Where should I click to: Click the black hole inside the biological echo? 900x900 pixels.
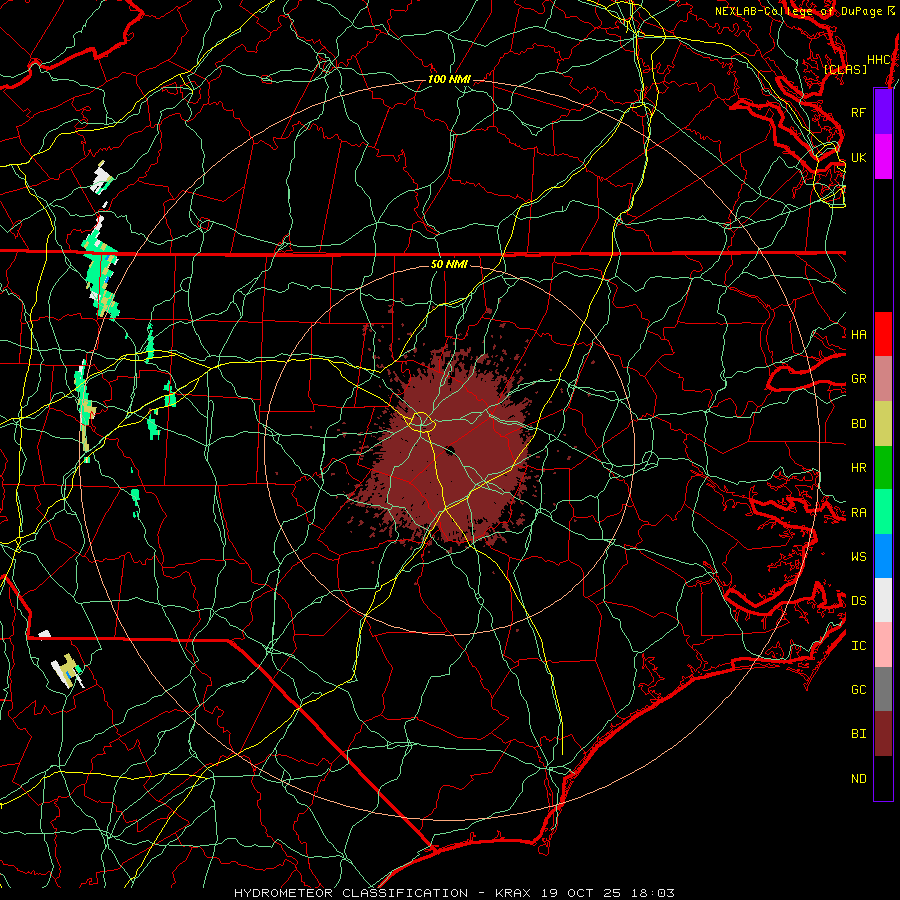coord(451,450)
